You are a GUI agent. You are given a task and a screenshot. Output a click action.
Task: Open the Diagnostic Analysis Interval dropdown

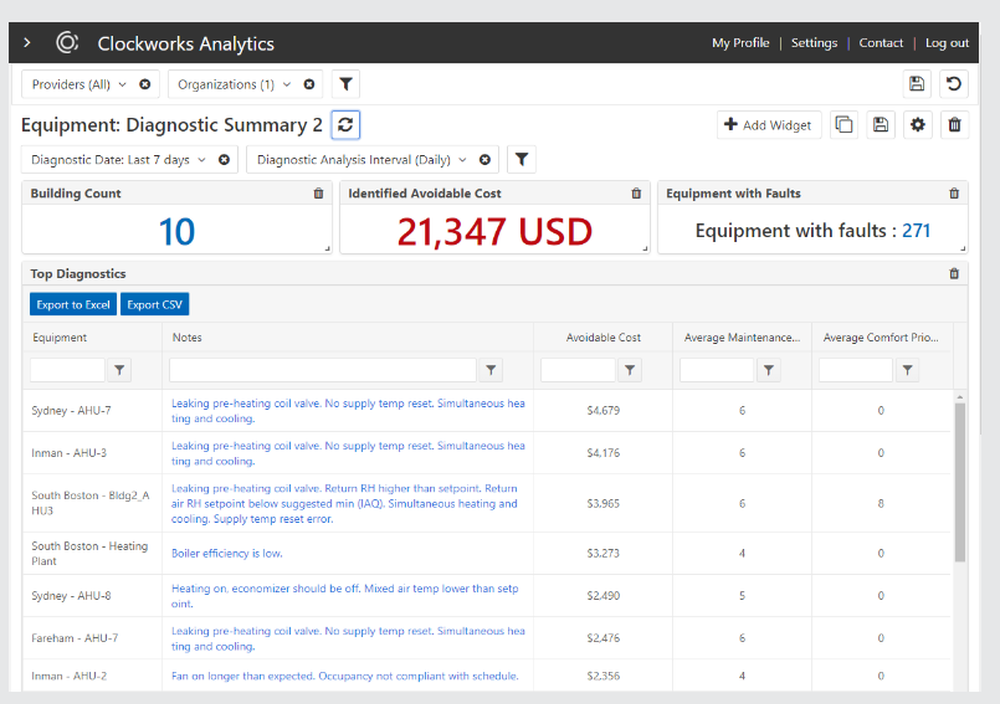pos(362,159)
